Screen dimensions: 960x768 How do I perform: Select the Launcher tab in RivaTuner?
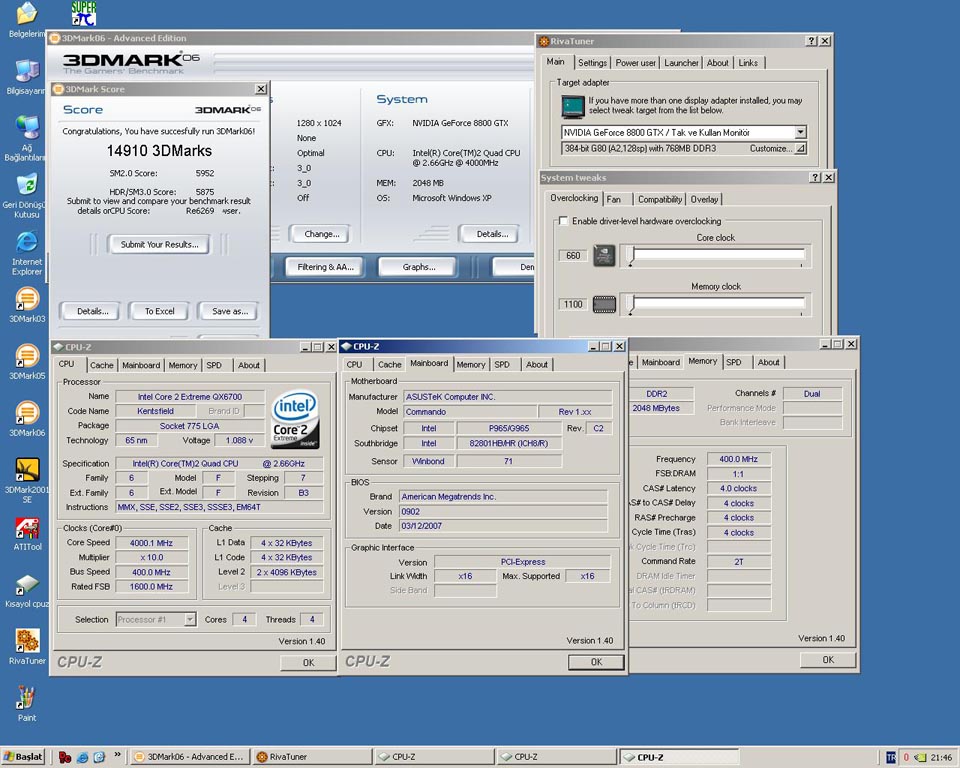(x=681, y=62)
